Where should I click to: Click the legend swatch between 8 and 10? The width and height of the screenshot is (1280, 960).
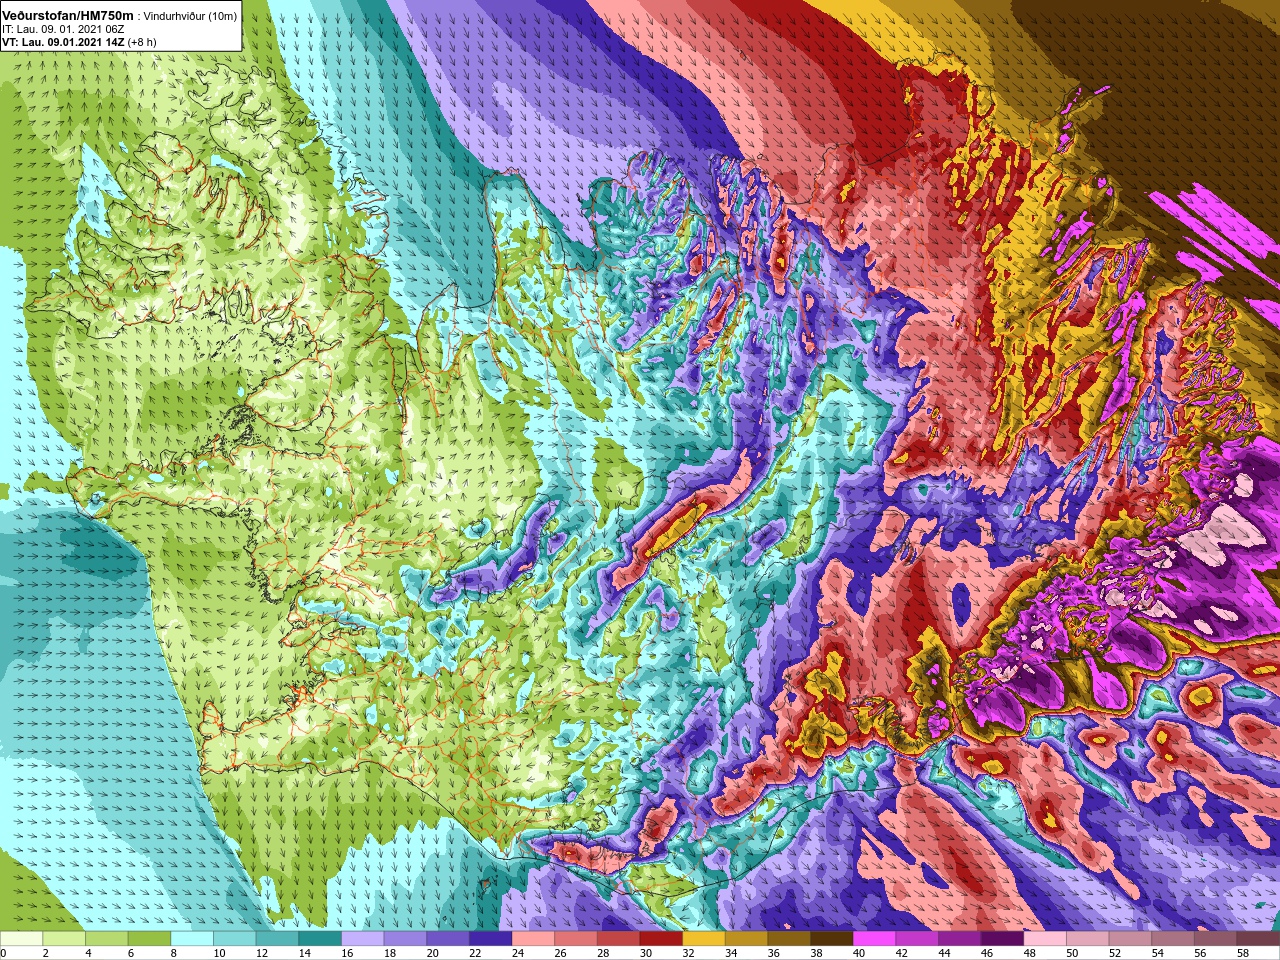pyautogui.click(x=192, y=940)
